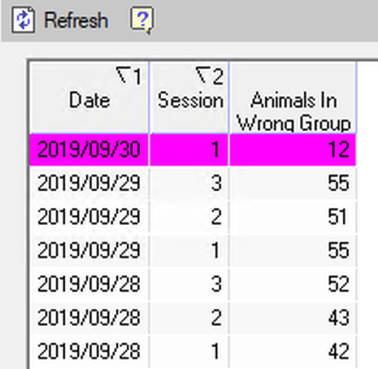
Task: Click the sort indicator 2 on Session column
Action: [x=209, y=76]
